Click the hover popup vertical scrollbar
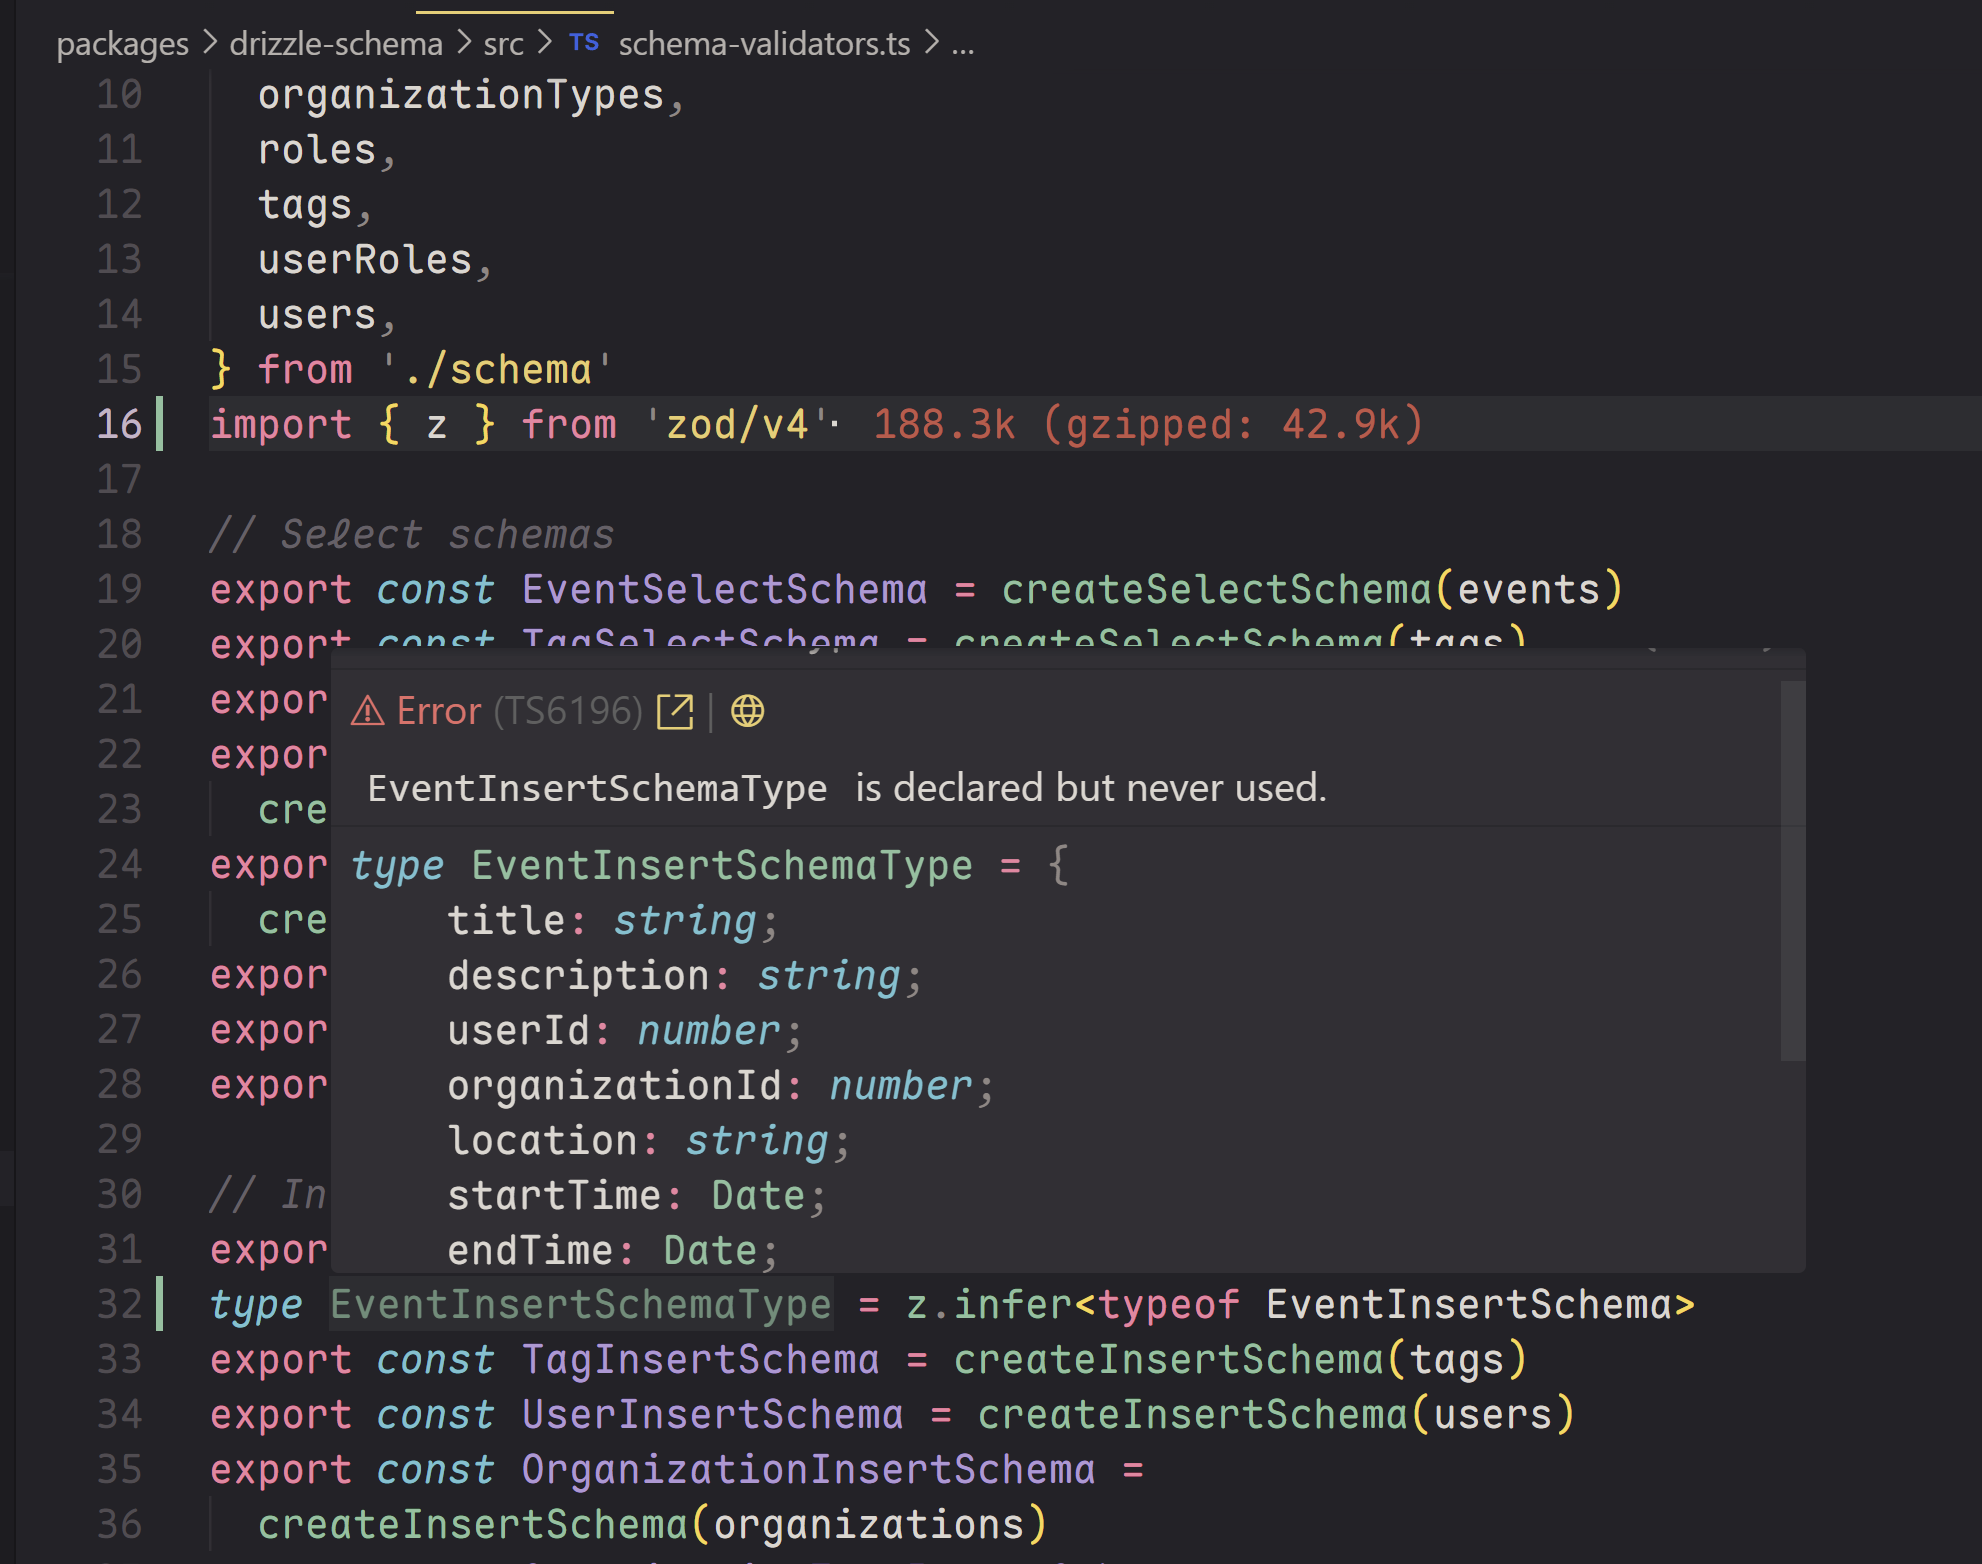Screen dimensions: 1982x1564 (1792, 870)
